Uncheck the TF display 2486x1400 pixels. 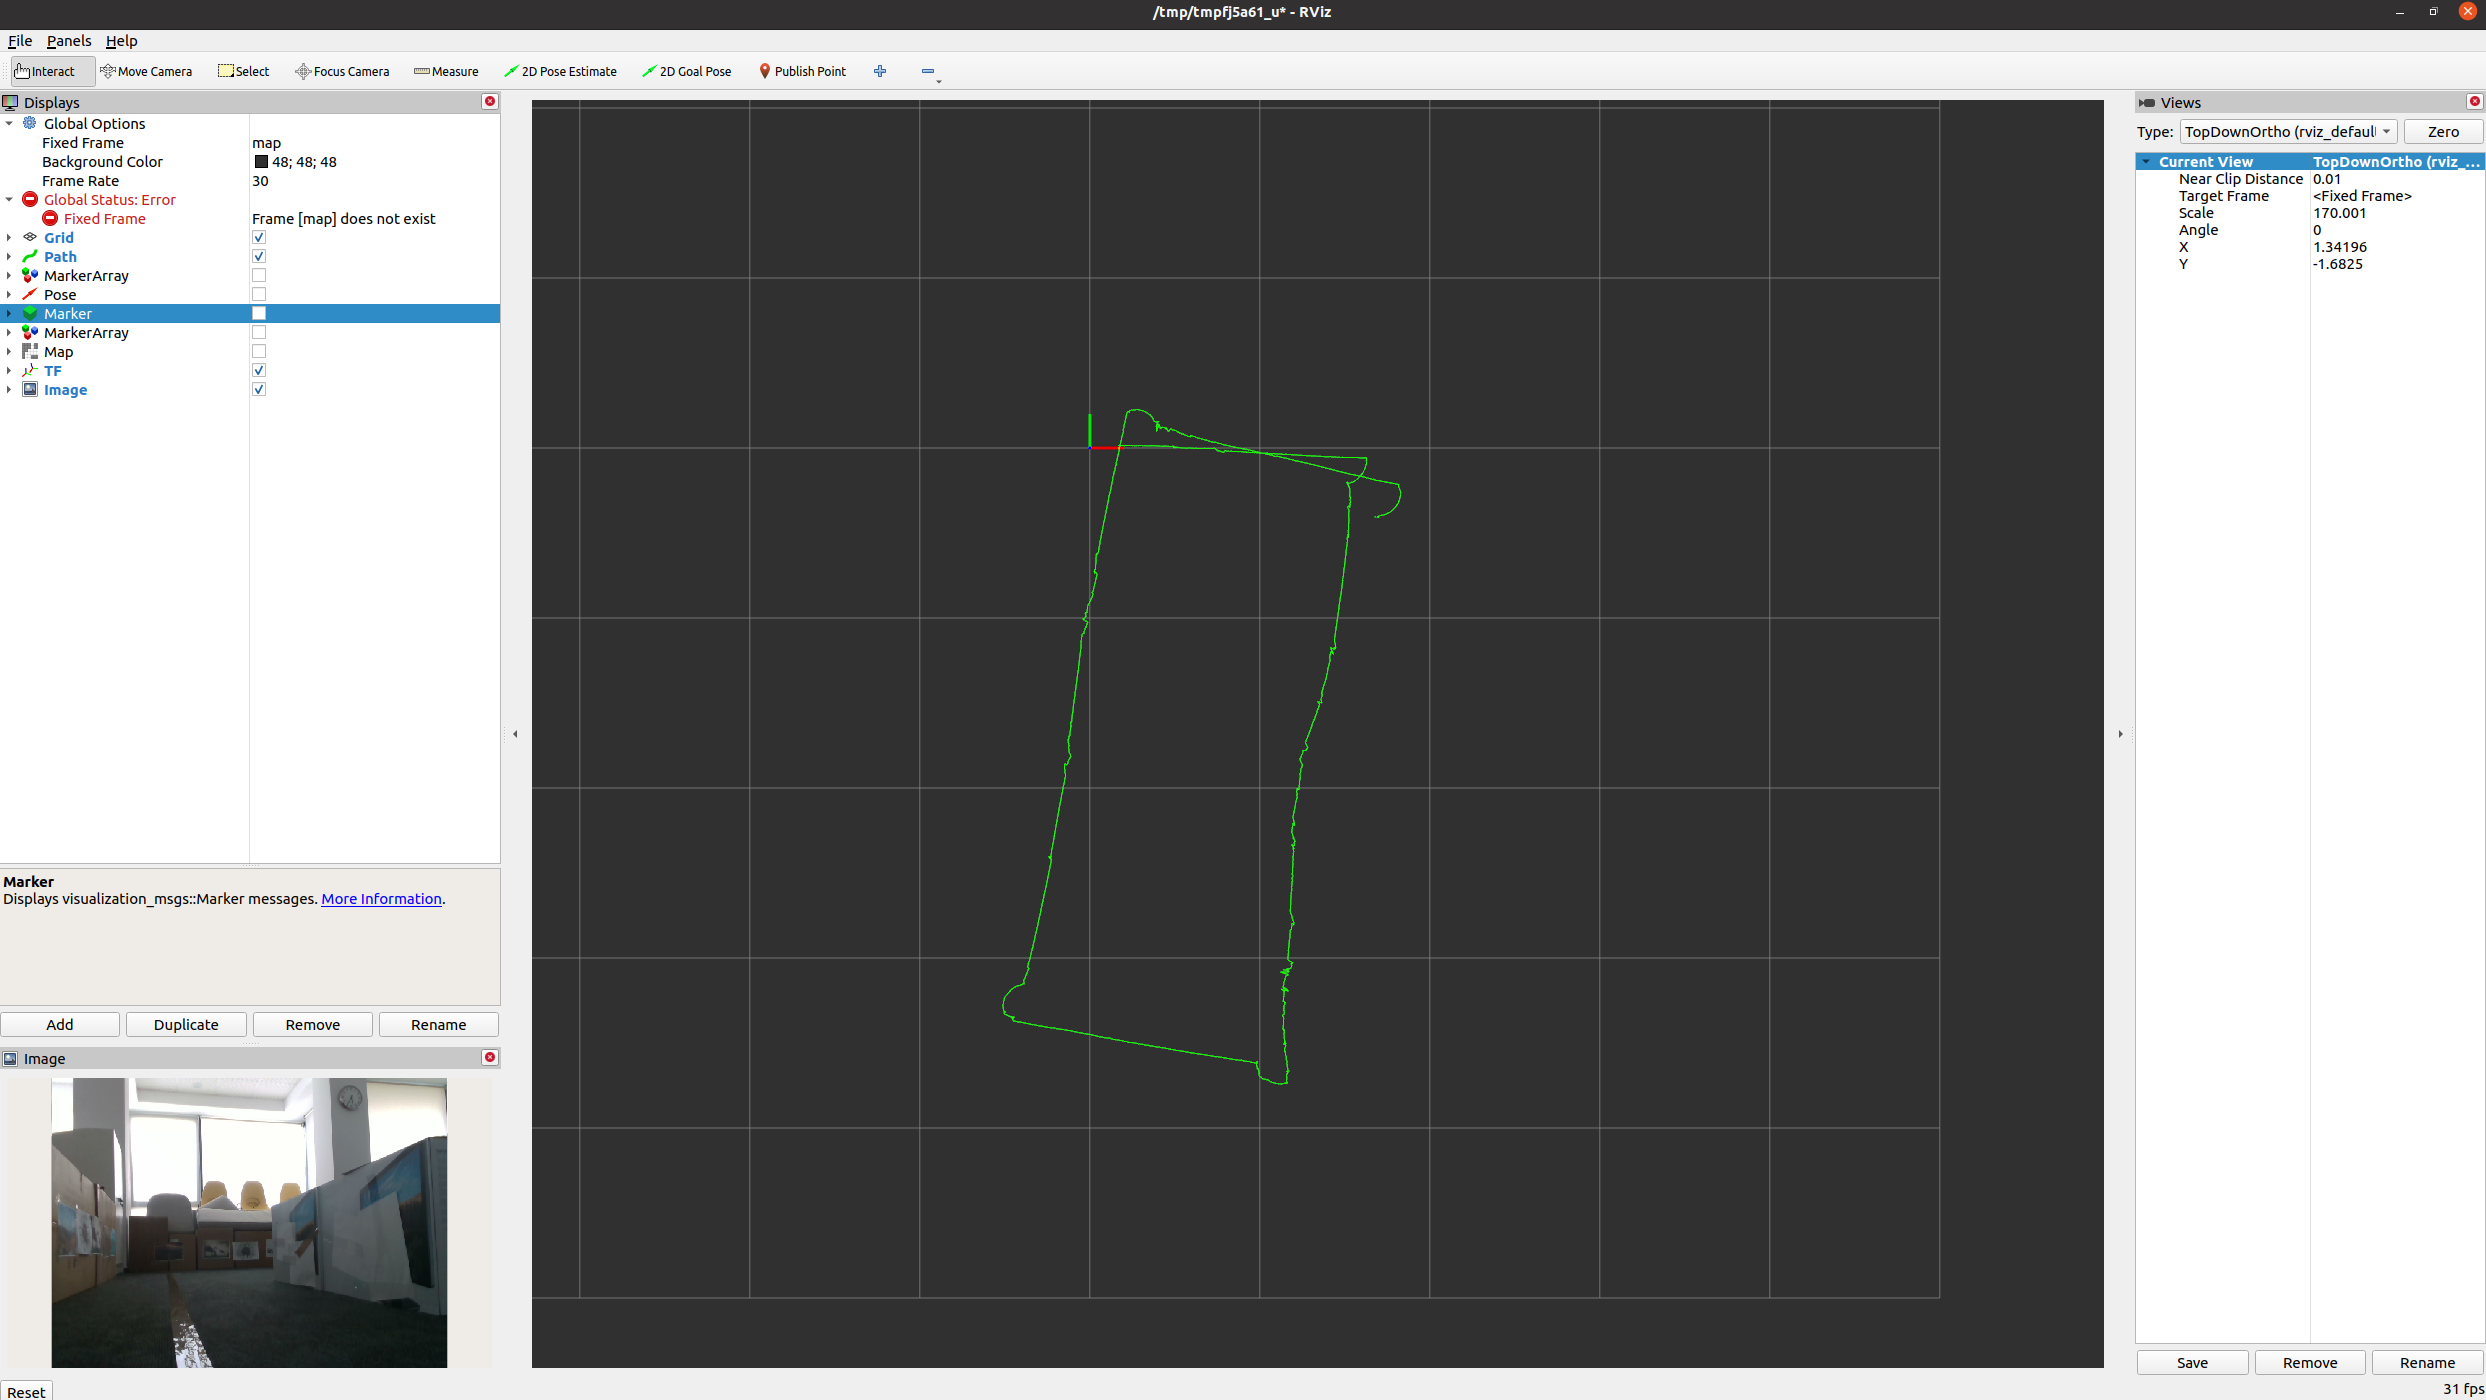pyautogui.click(x=259, y=370)
